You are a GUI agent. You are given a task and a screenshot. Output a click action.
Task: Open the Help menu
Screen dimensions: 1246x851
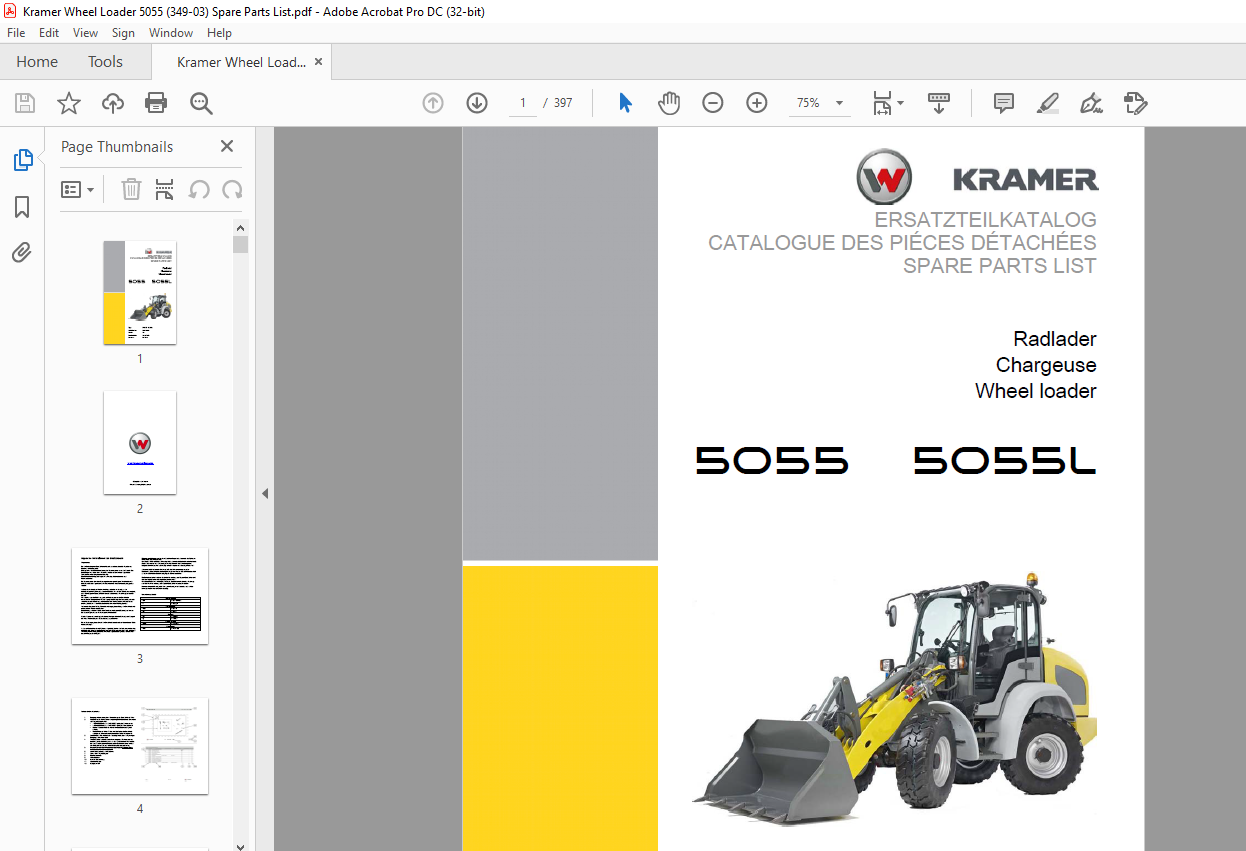point(219,33)
